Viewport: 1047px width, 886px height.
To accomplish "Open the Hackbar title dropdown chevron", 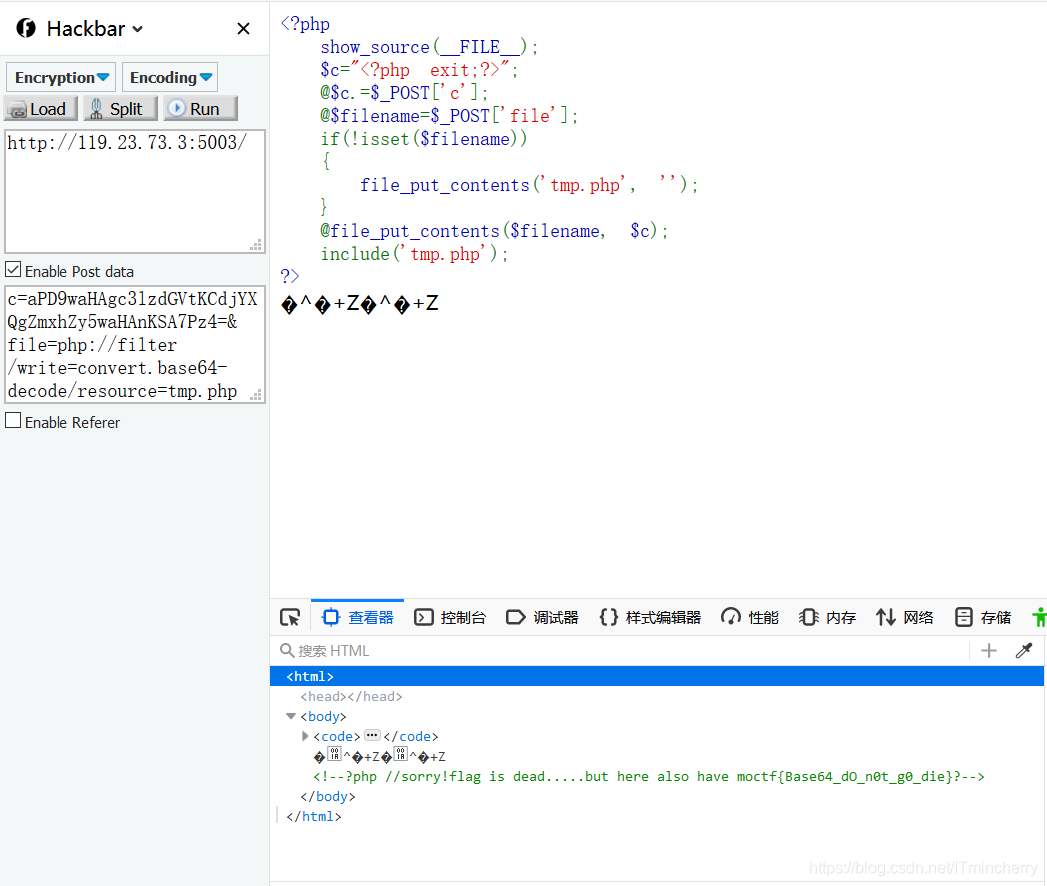I will 138,29.
